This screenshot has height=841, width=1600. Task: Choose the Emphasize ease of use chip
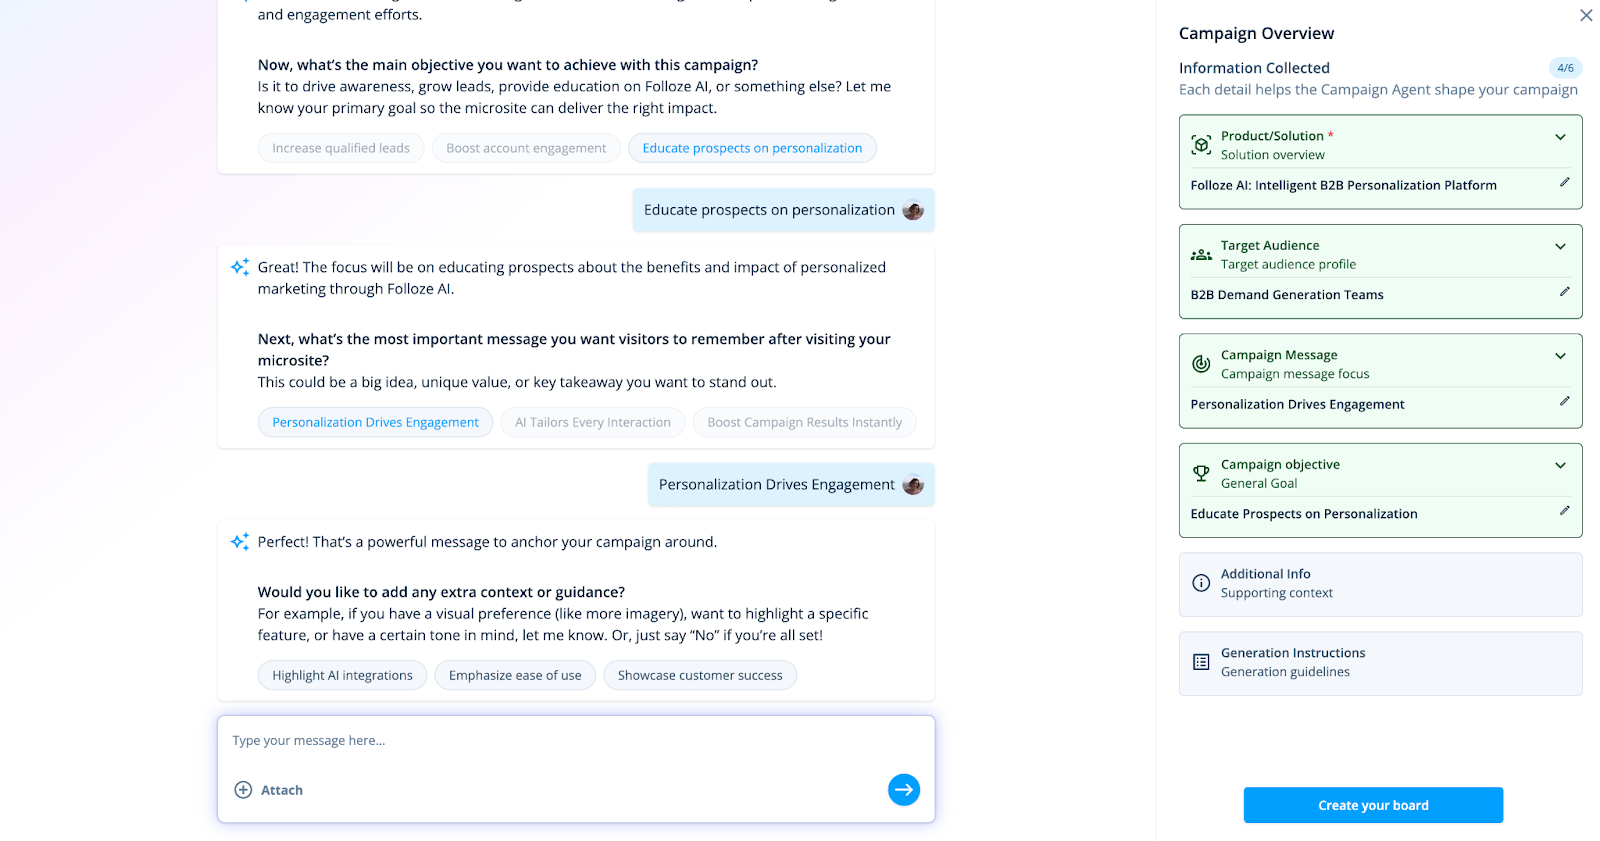coord(515,676)
